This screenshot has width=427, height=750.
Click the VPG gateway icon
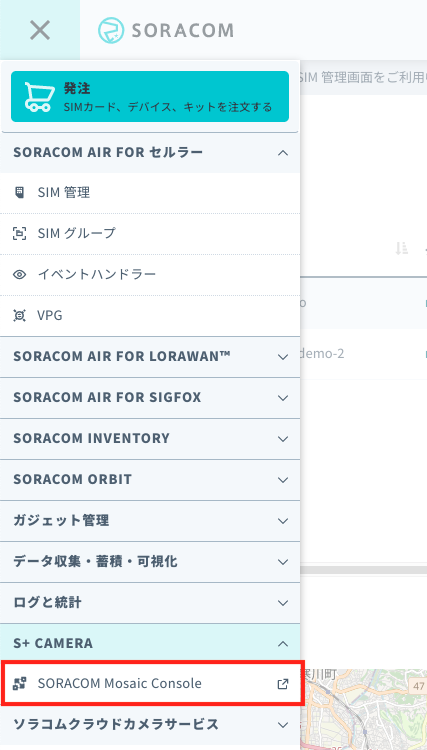19,316
